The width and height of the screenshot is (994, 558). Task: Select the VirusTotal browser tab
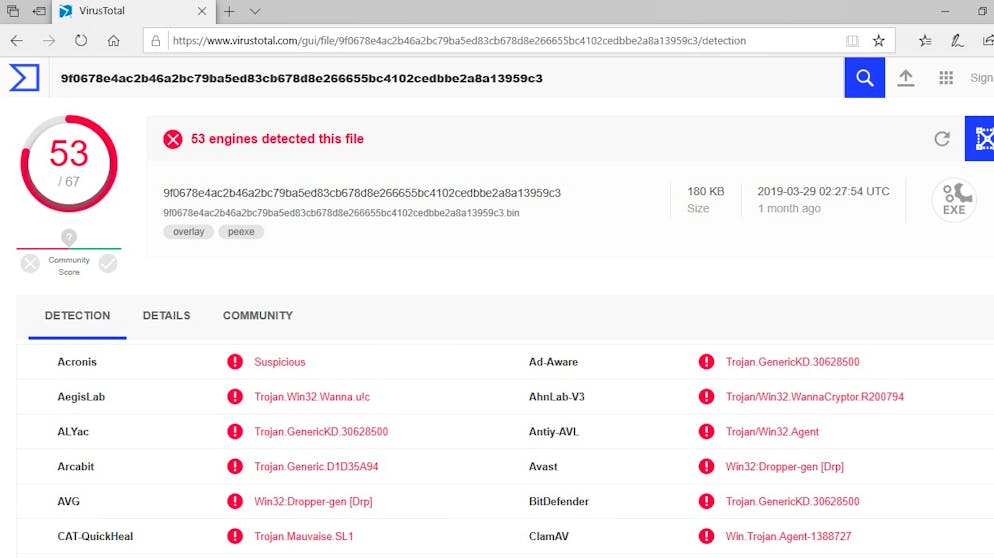click(133, 11)
